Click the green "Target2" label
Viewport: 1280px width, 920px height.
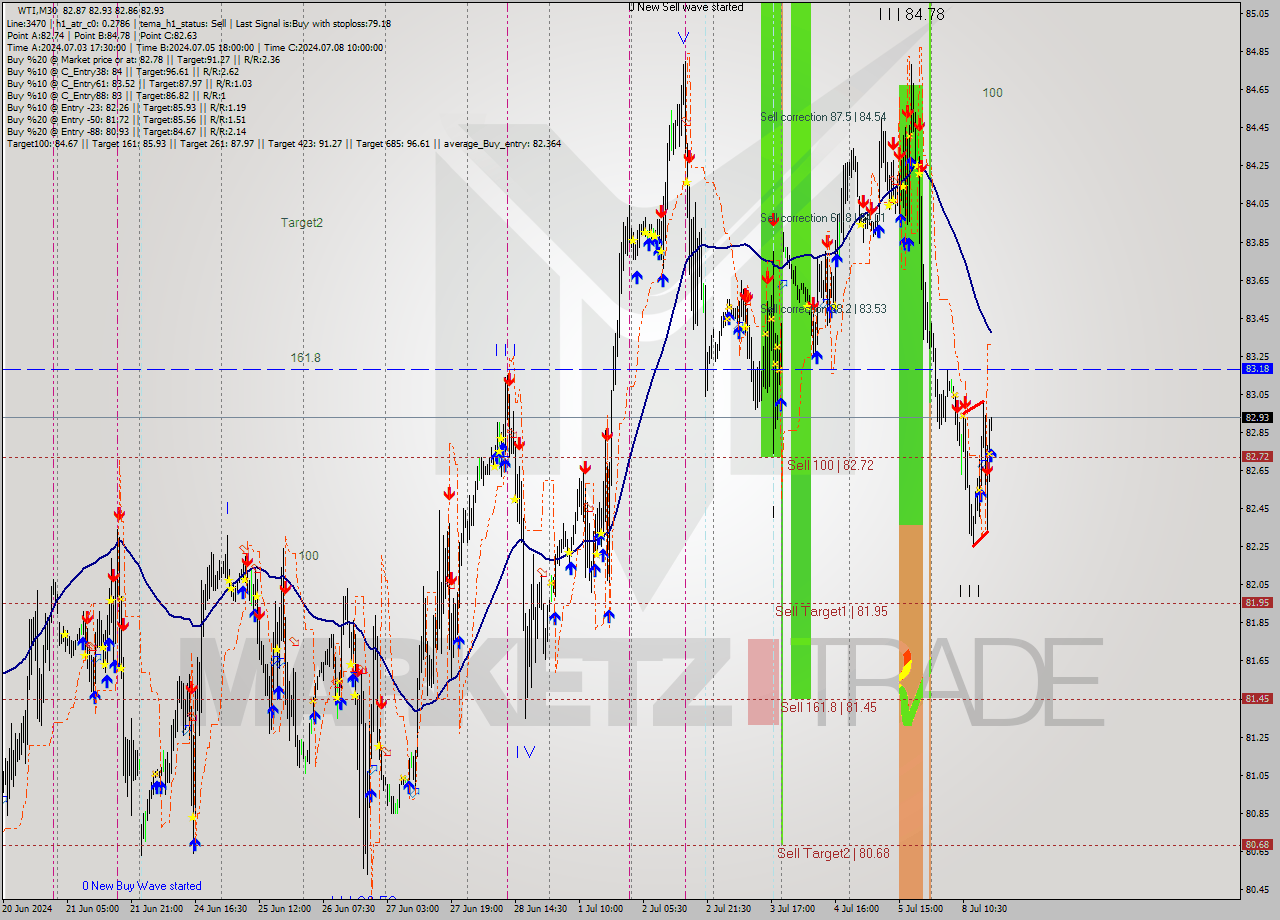click(x=302, y=223)
